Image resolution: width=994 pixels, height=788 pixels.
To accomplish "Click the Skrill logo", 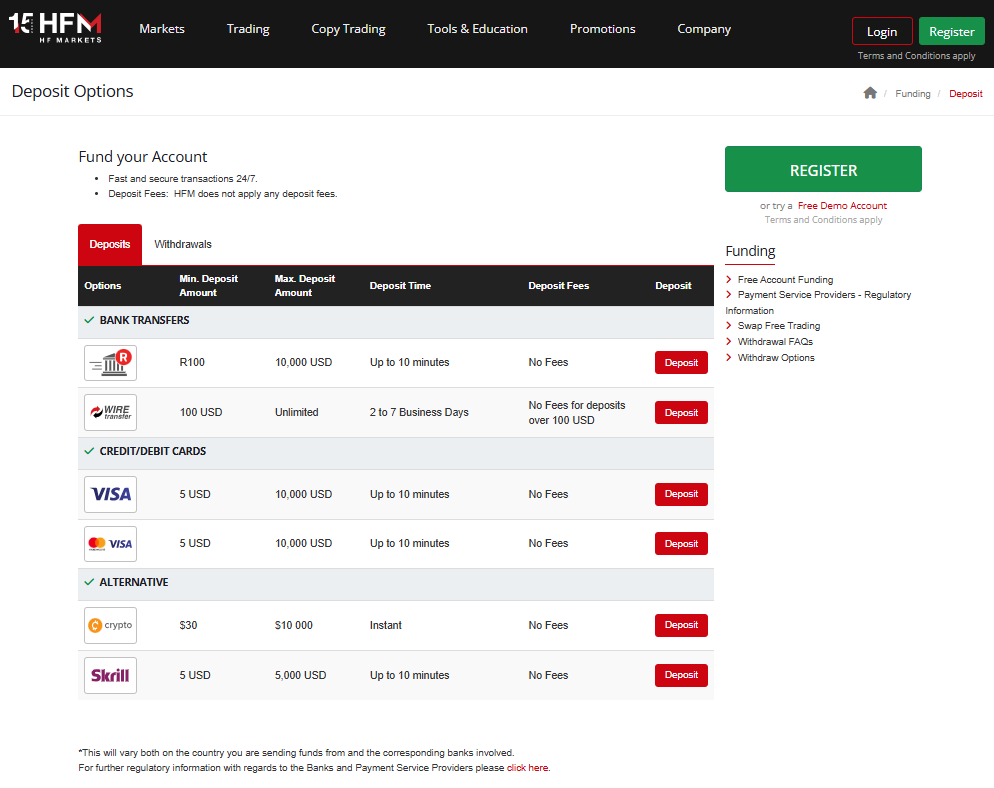I will click(x=110, y=675).
